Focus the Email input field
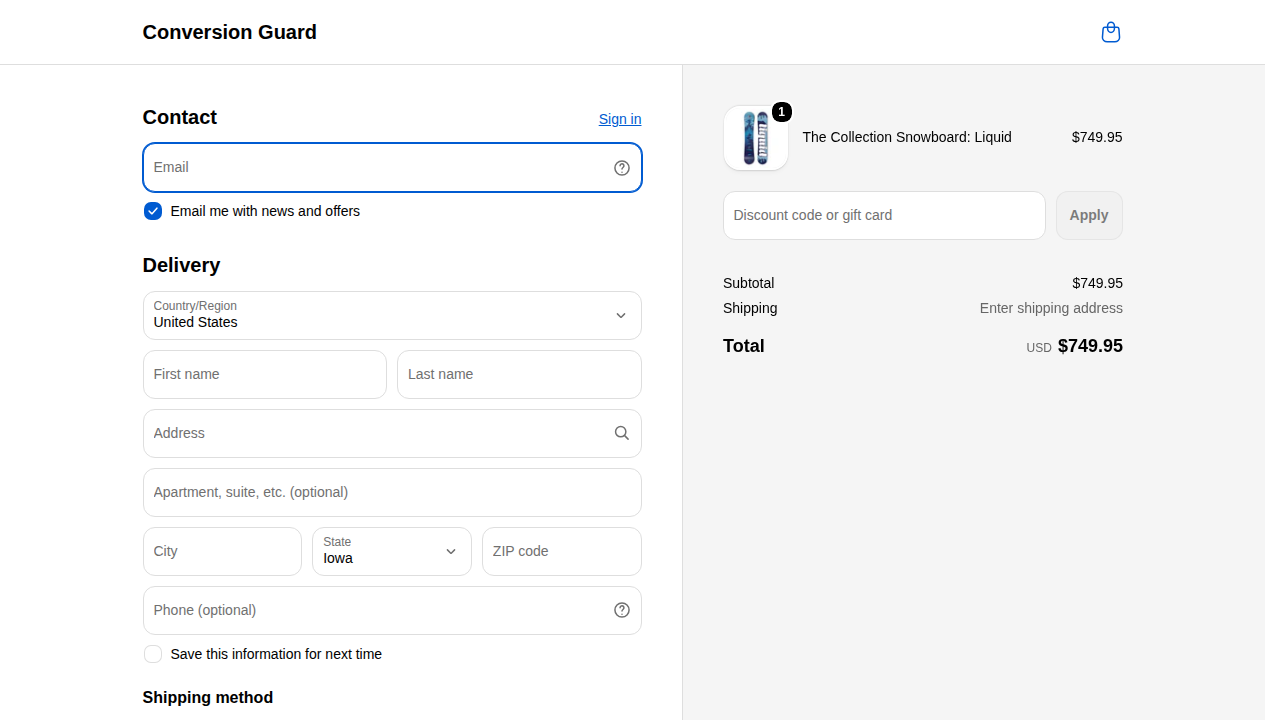This screenshot has width=1280, height=720. 392,168
